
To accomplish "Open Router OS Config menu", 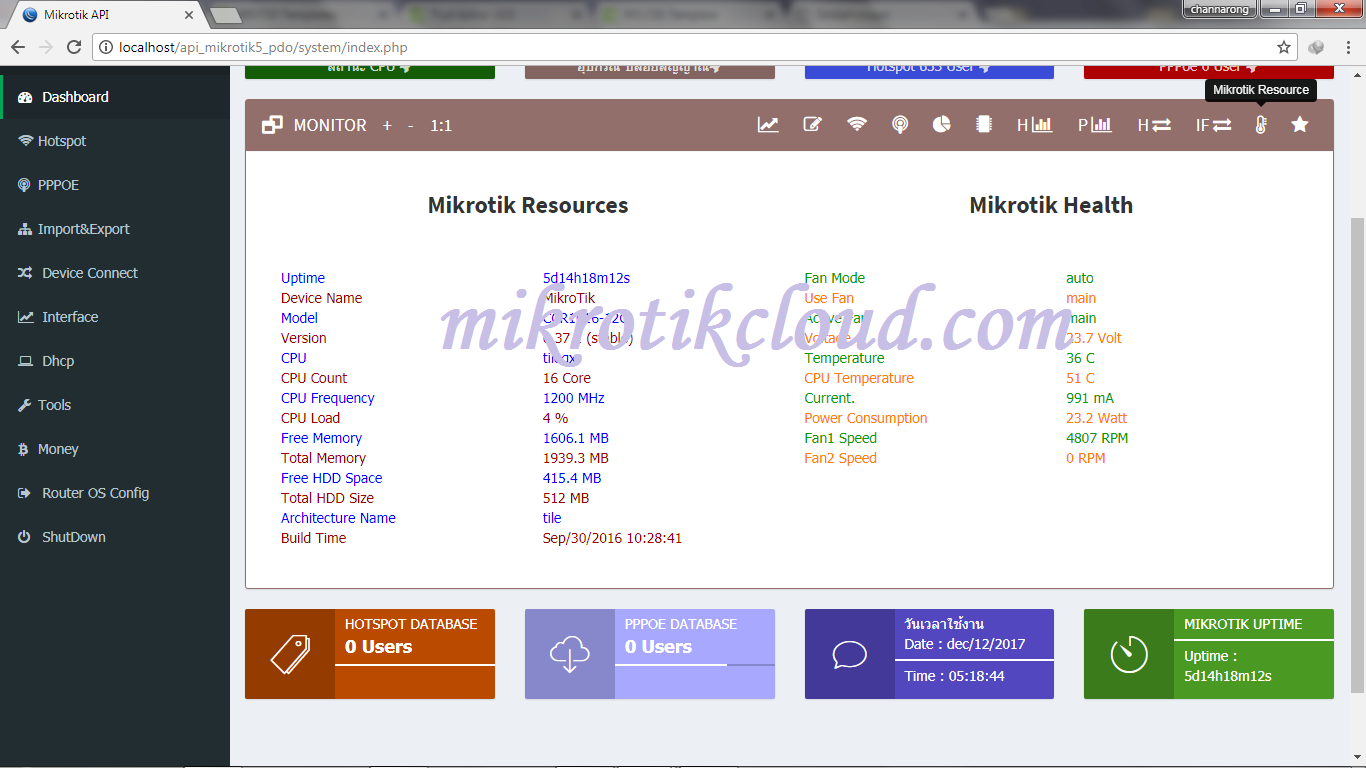I will [x=115, y=493].
